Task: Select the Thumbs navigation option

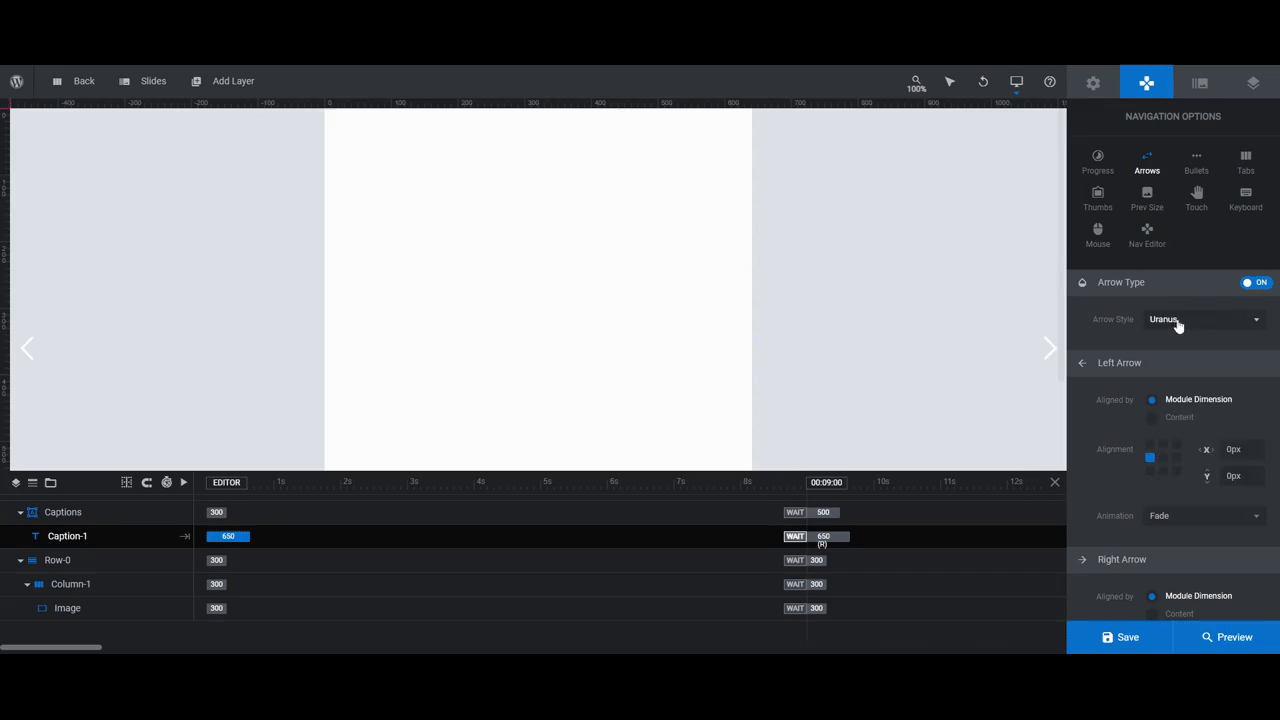Action: 1097,198
